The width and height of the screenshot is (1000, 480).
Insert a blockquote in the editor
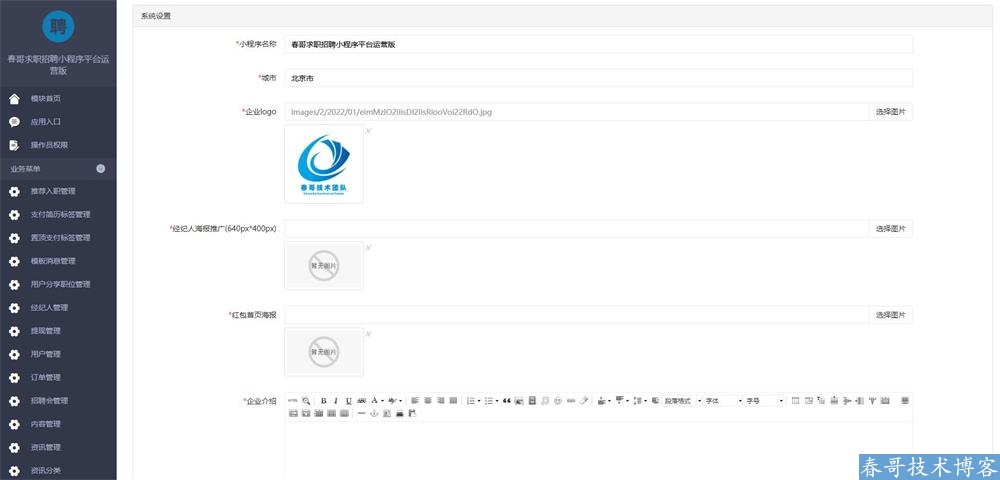(507, 401)
